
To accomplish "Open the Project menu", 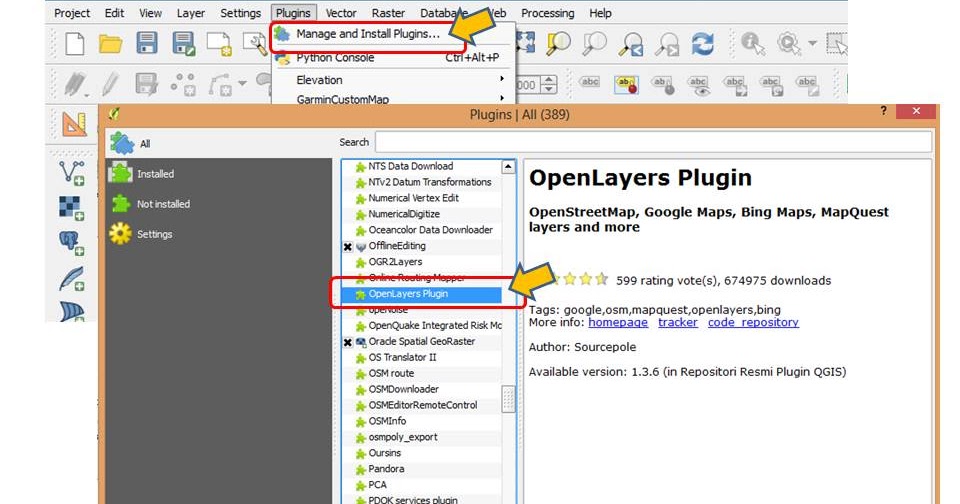I will pyautogui.click(x=72, y=13).
